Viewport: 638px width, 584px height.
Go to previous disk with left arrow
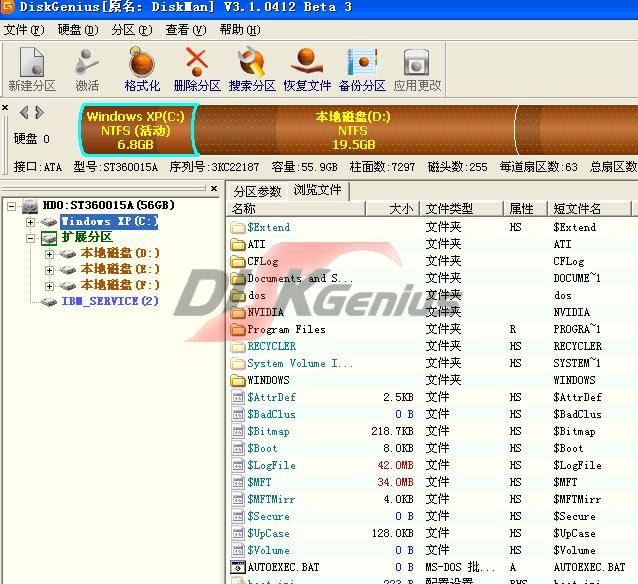(24, 112)
